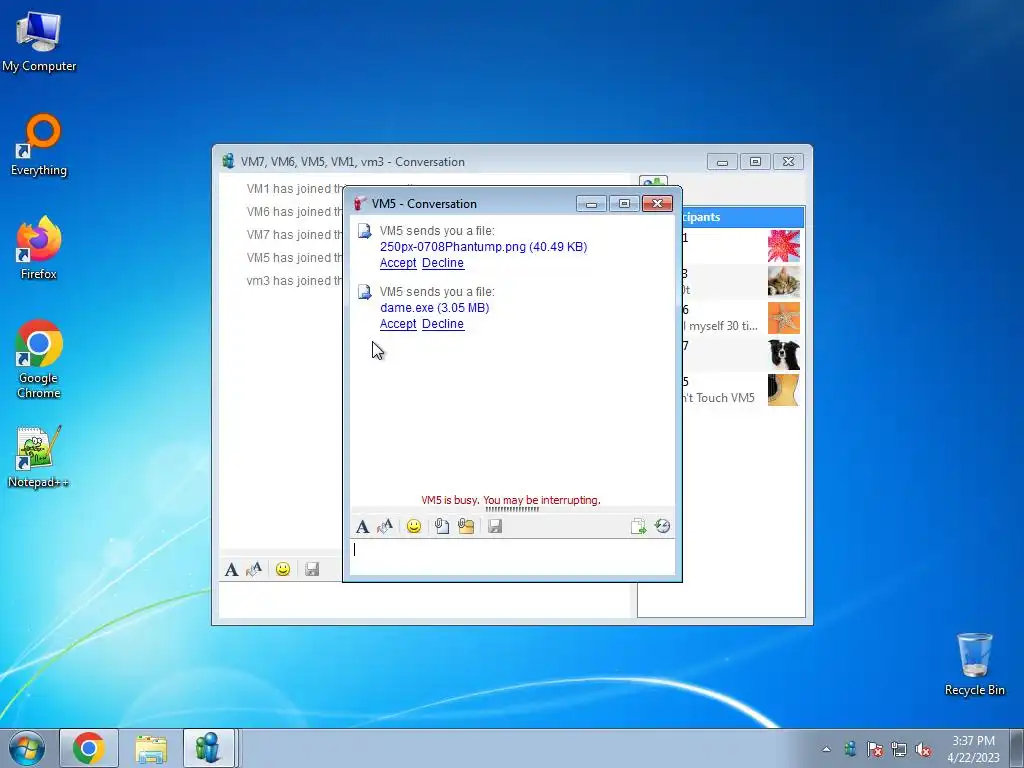Click file icon beside dame.exe transfer
Image resolution: width=1024 pixels, height=768 pixels.
point(364,292)
